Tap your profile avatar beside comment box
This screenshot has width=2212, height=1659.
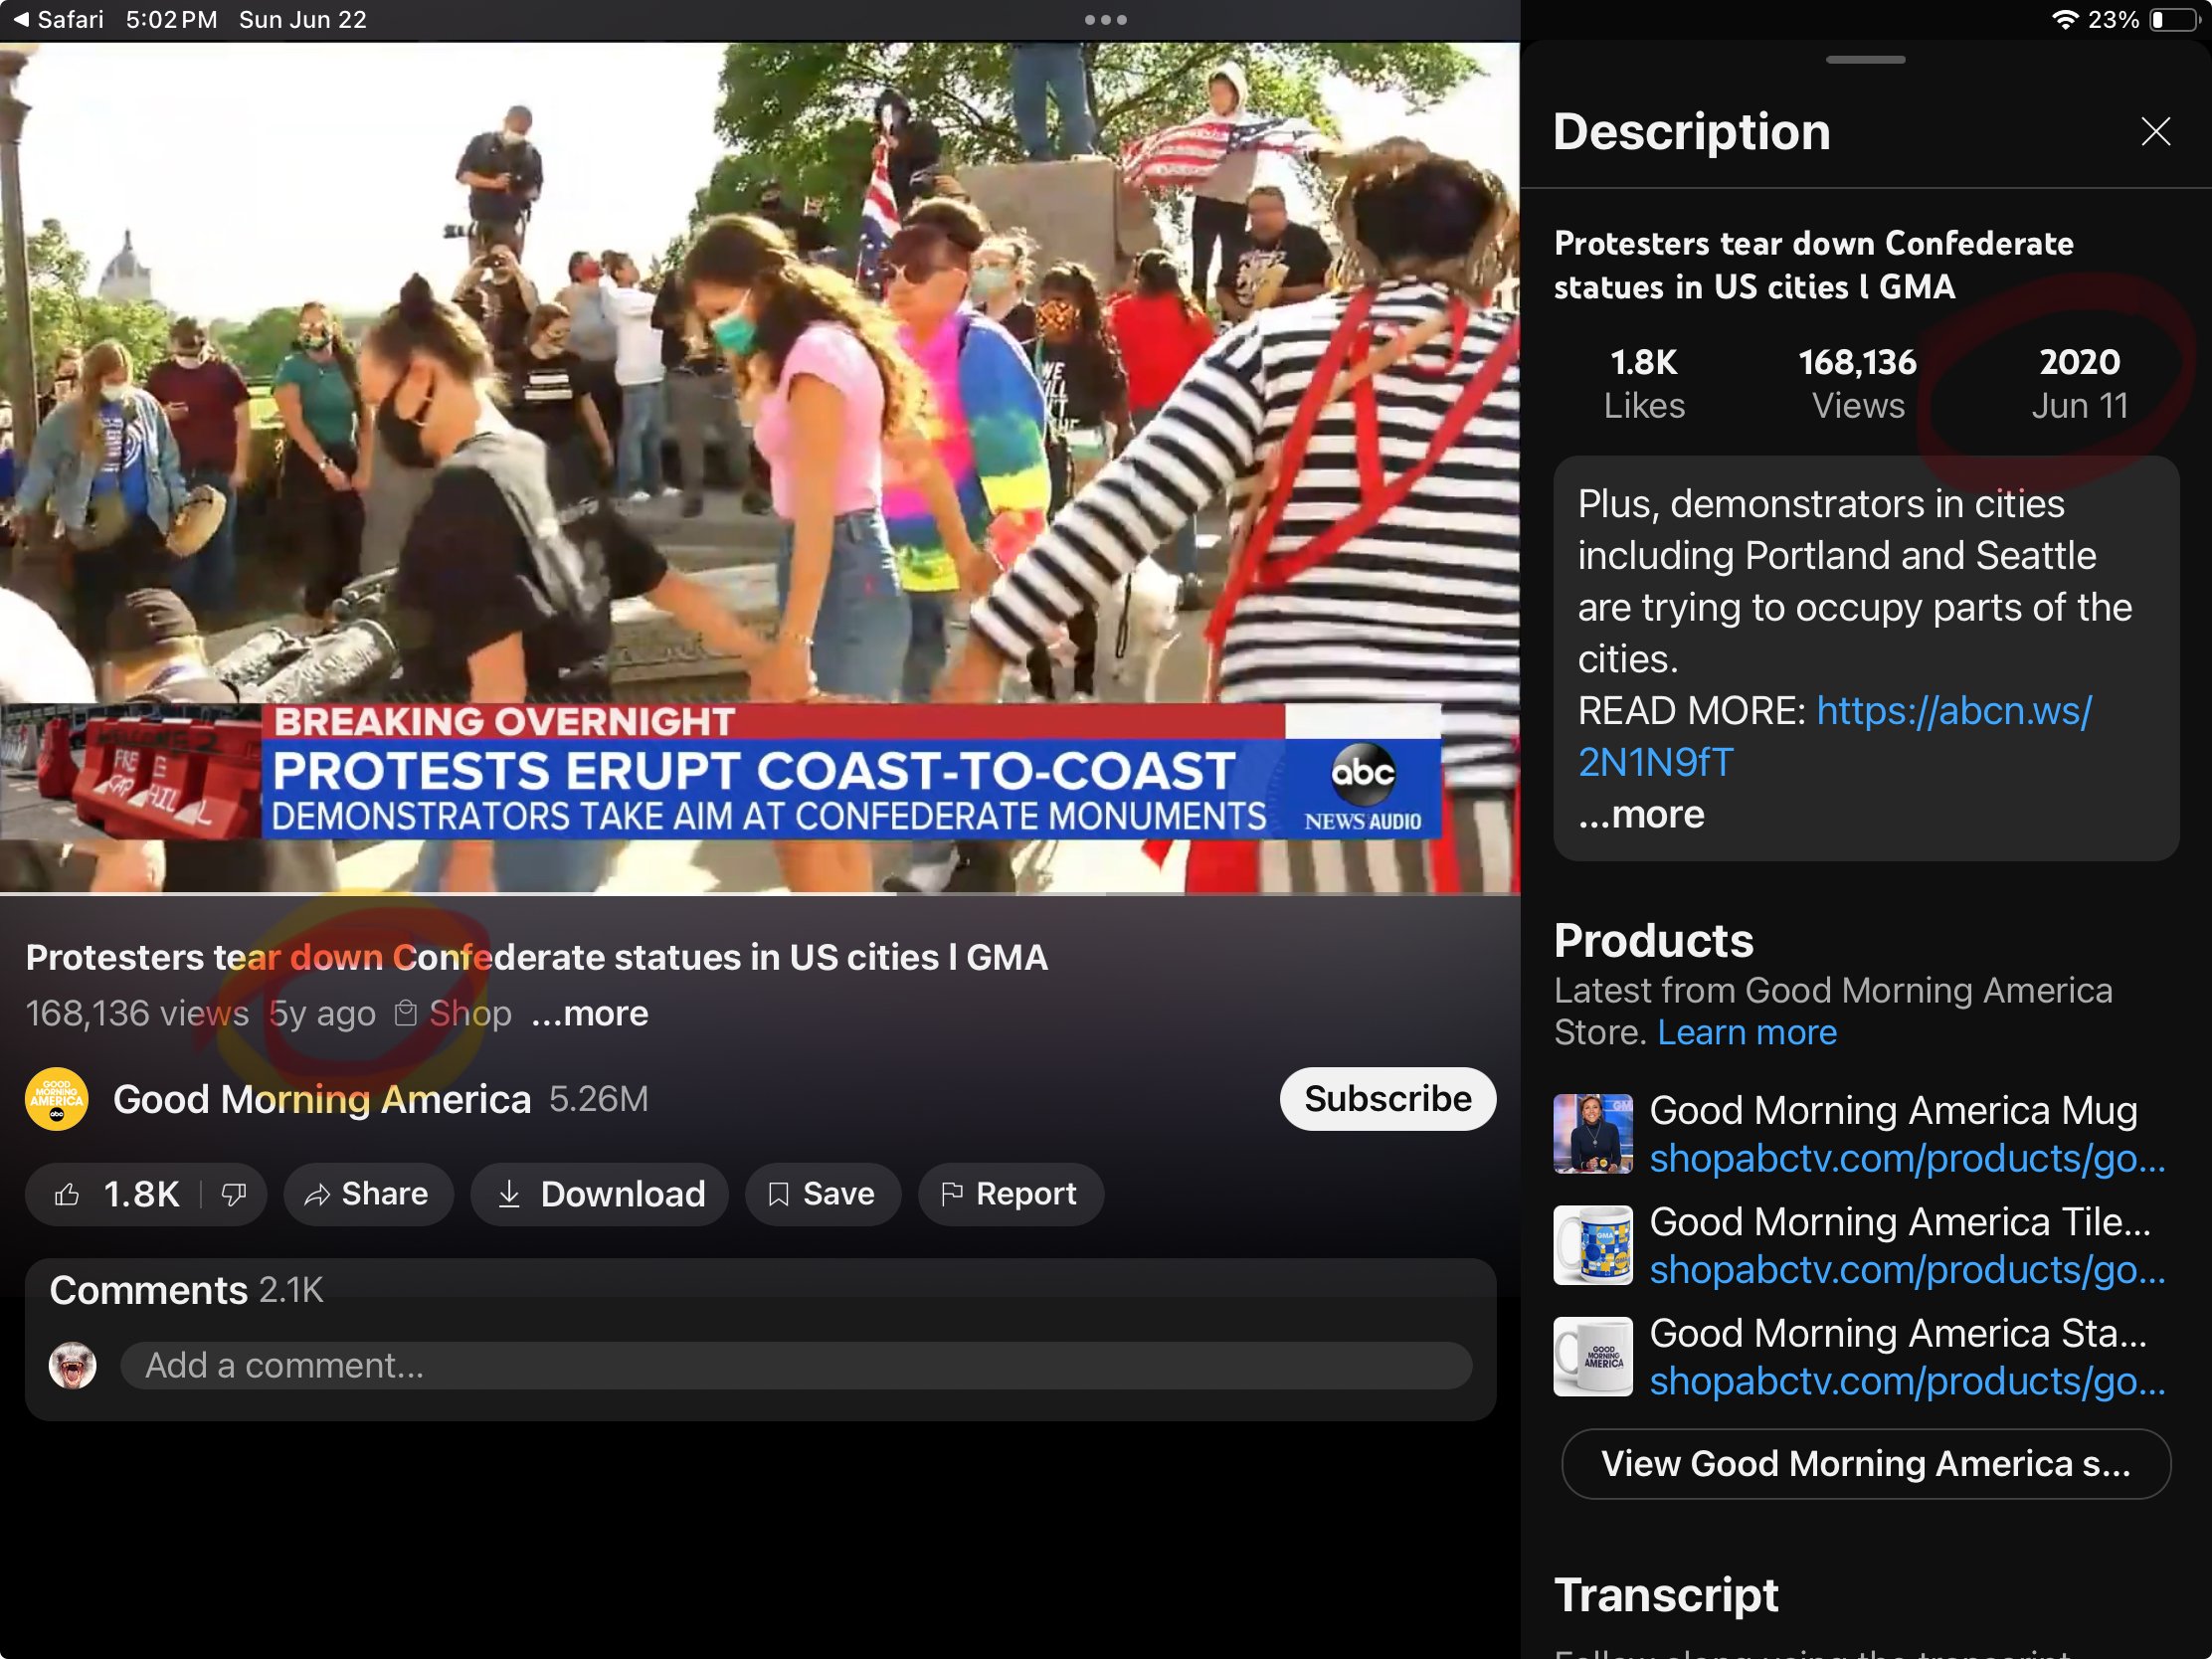click(x=73, y=1365)
